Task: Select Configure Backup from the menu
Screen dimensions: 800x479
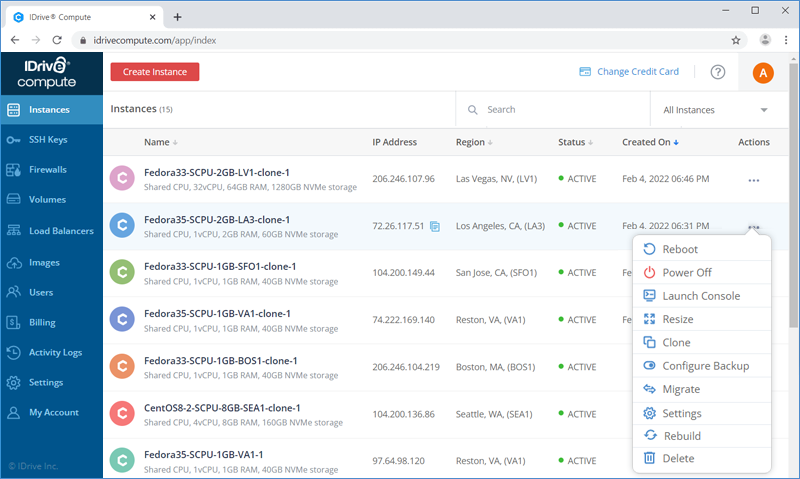Action: click(x=702, y=366)
